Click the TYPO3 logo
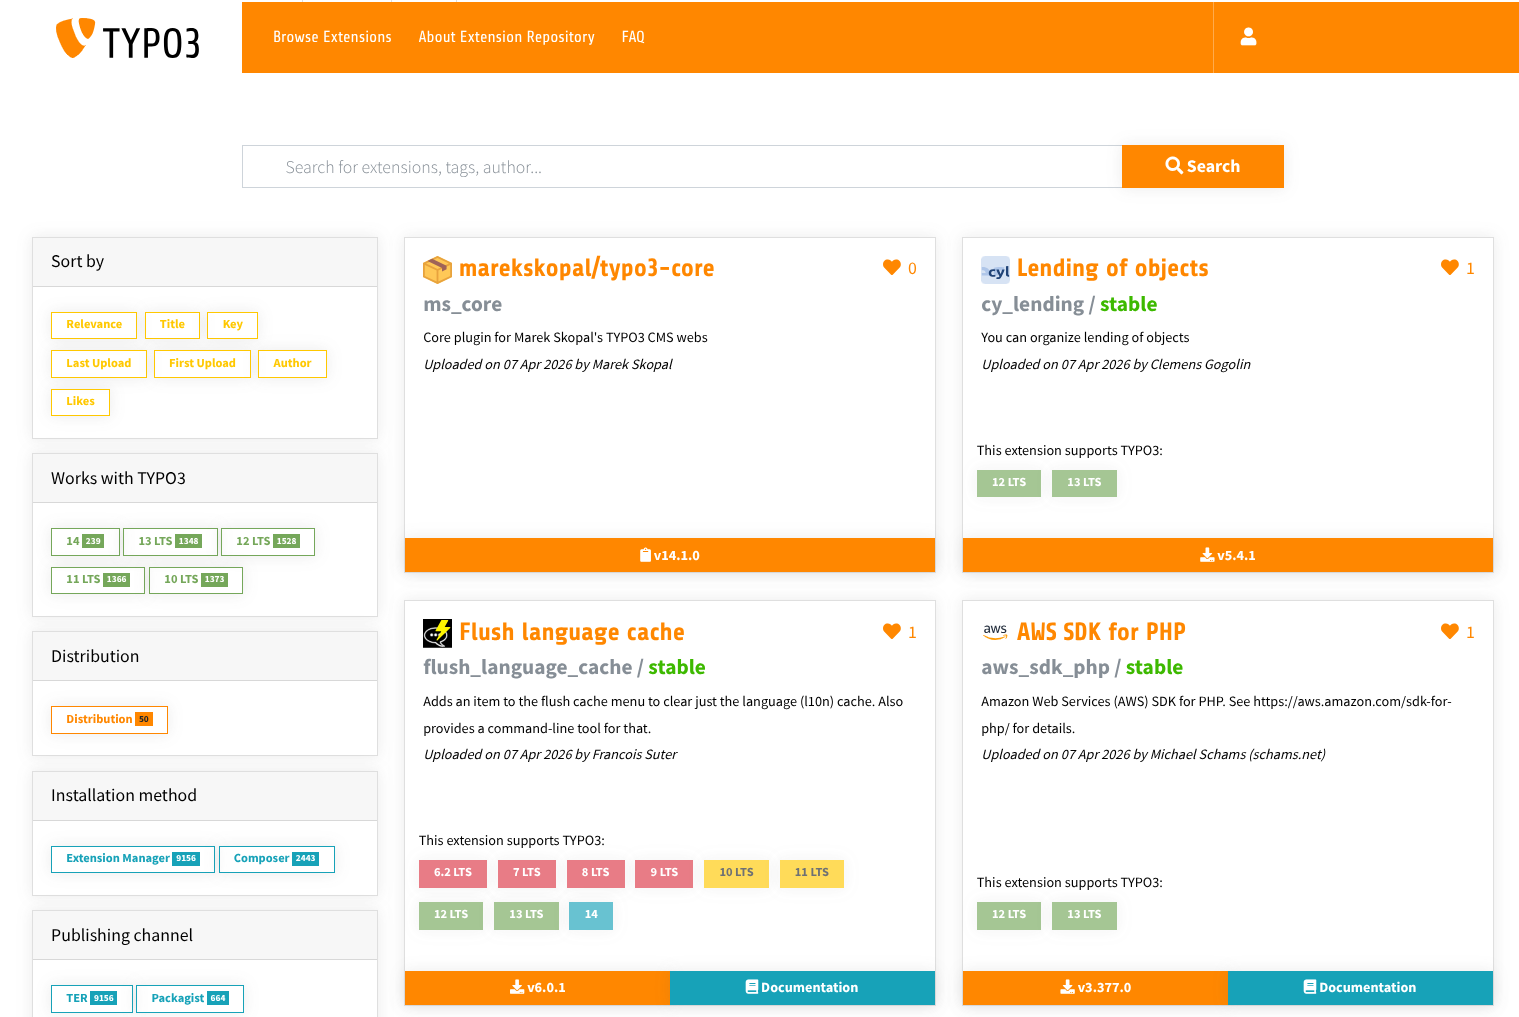1519x1017 pixels. (127, 39)
